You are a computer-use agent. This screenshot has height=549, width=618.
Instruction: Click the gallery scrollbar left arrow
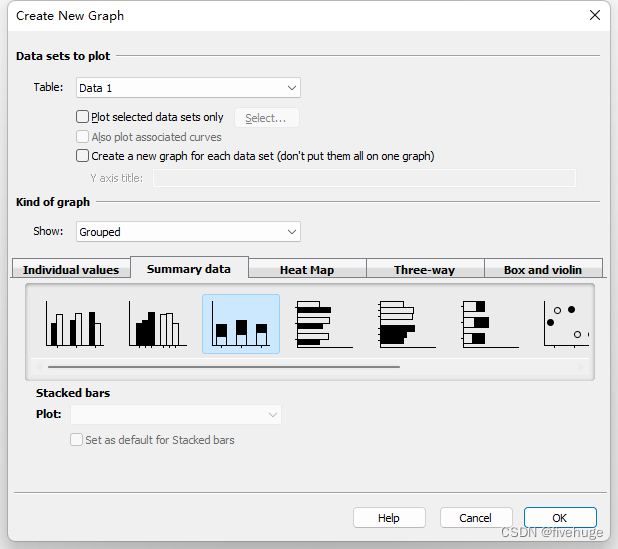(39, 367)
